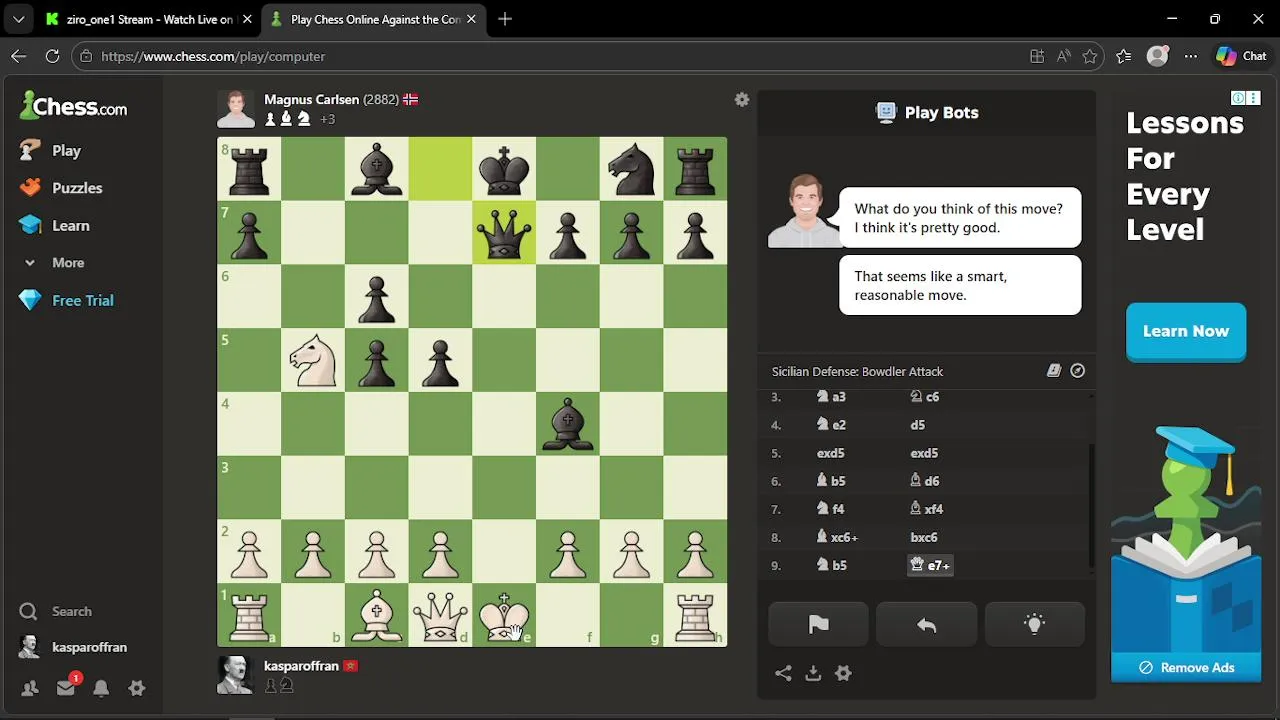Open the browser profile icon
The height and width of the screenshot is (720, 1280).
(1157, 56)
